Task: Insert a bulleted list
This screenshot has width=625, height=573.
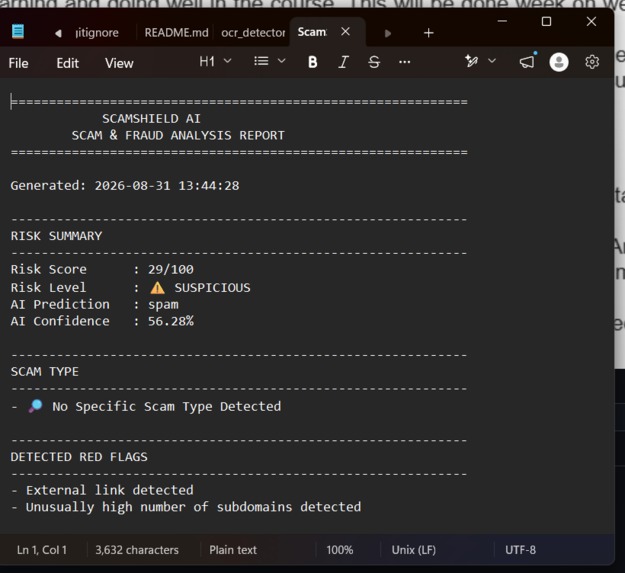Action: click(261, 61)
